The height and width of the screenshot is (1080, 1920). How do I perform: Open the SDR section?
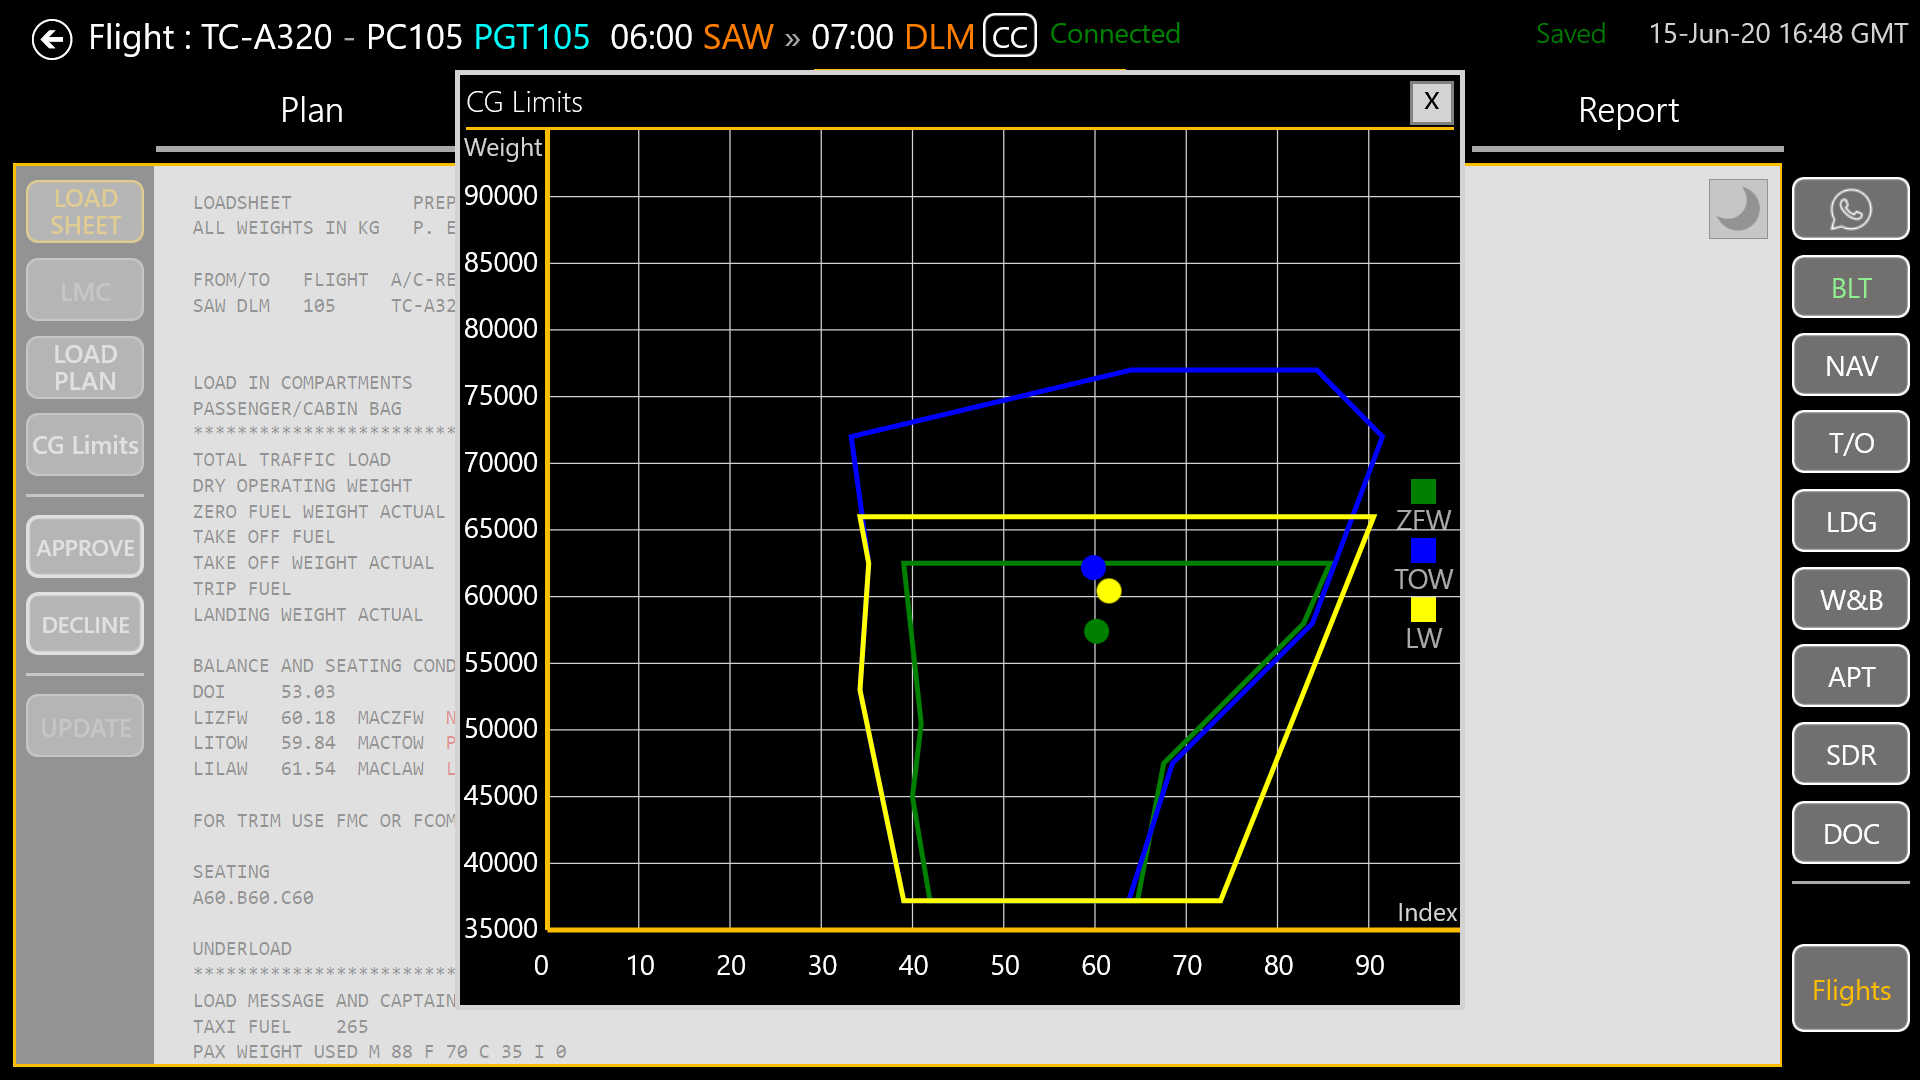[1850, 755]
